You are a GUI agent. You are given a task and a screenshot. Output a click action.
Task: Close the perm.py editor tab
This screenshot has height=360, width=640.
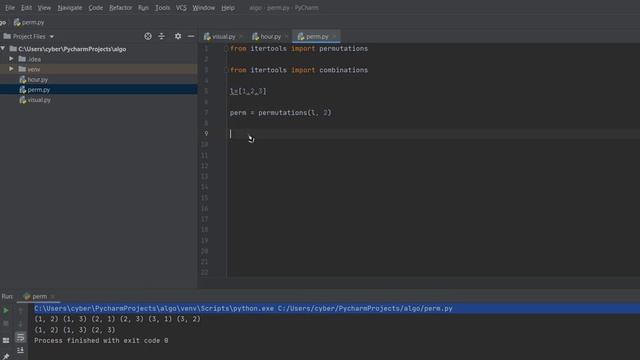click(334, 36)
